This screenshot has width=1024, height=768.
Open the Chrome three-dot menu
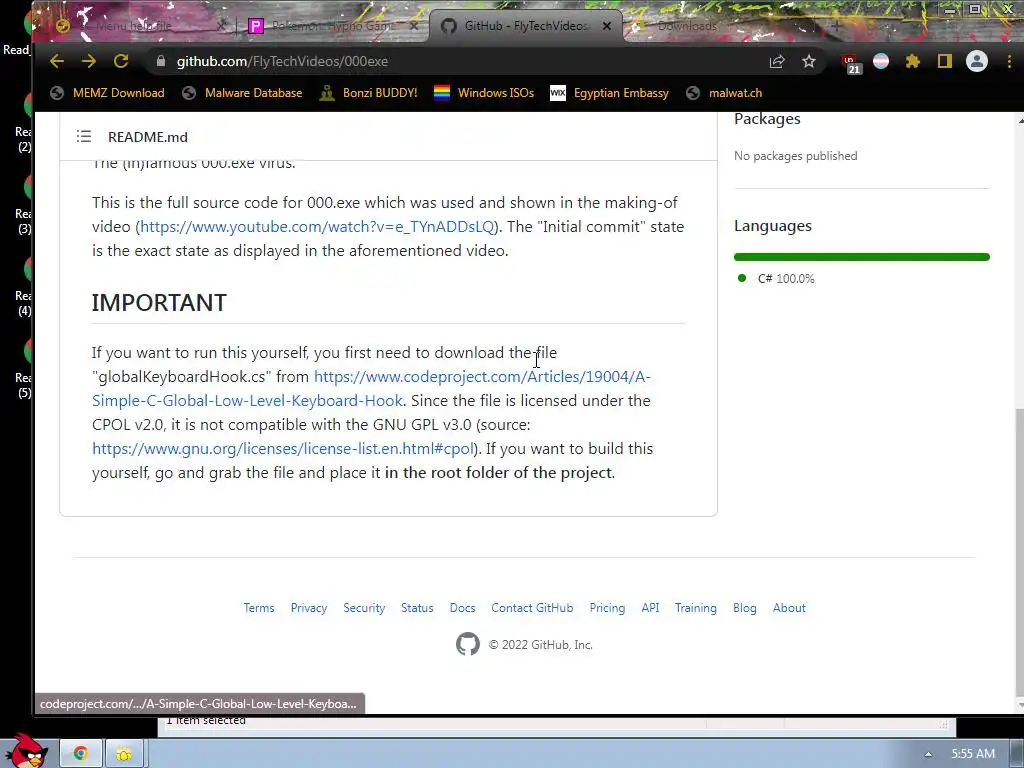click(x=1010, y=61)
